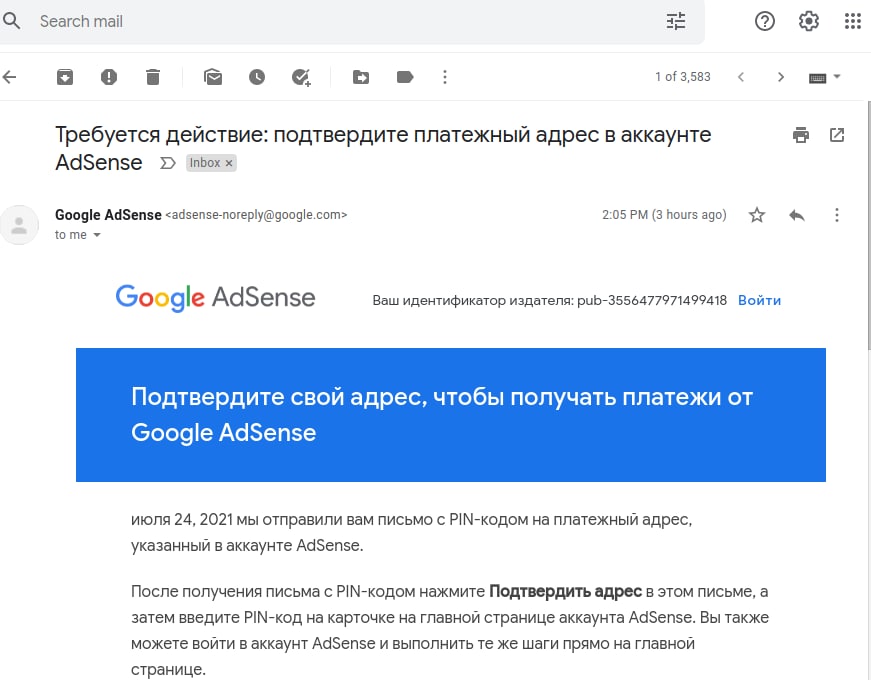Image resolution: width=871 pixels, height=680 pixels.
Task: Open the Labels icon
Action: click(405, 77)
